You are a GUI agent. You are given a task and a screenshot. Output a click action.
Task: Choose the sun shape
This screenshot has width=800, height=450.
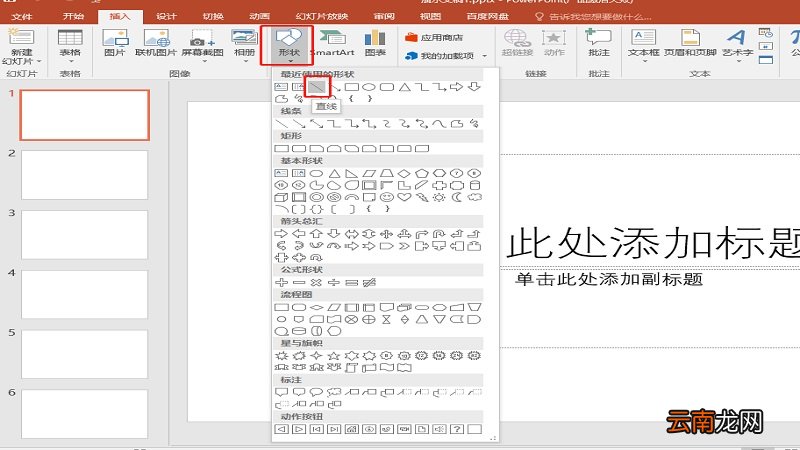[x=439, y=197]
